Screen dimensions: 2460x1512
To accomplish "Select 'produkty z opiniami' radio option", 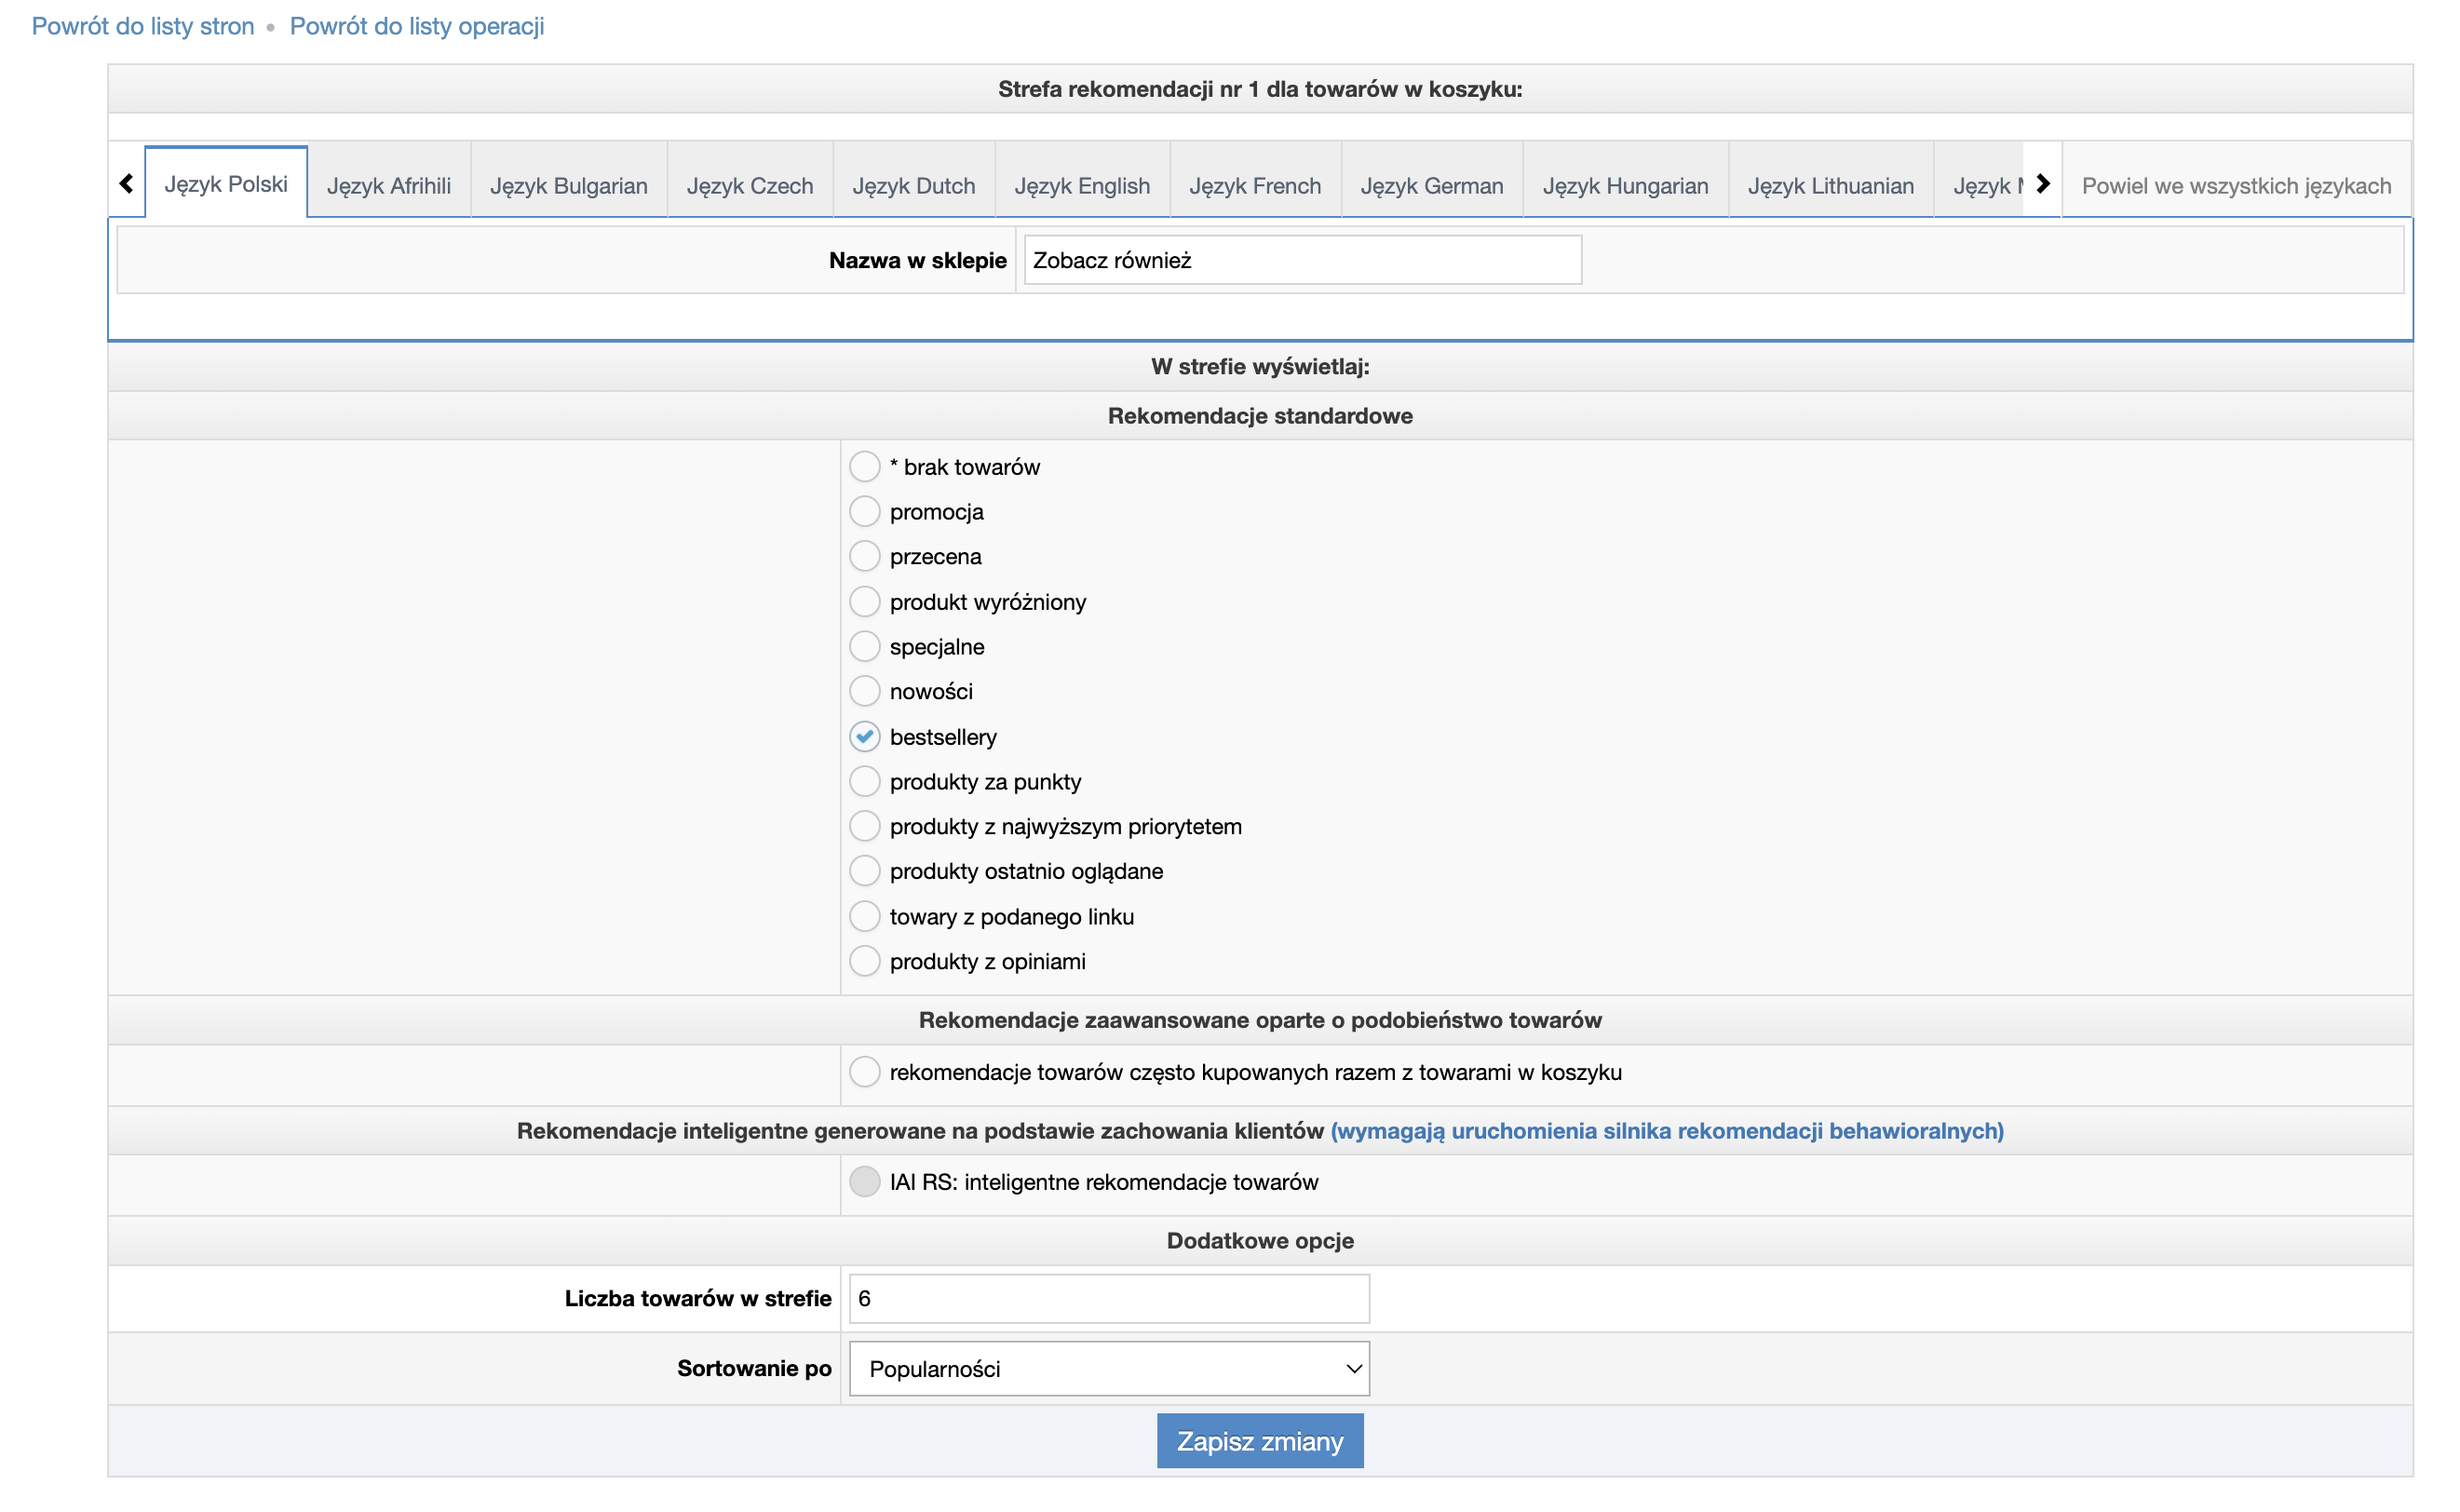I will (x=864, y=961).
